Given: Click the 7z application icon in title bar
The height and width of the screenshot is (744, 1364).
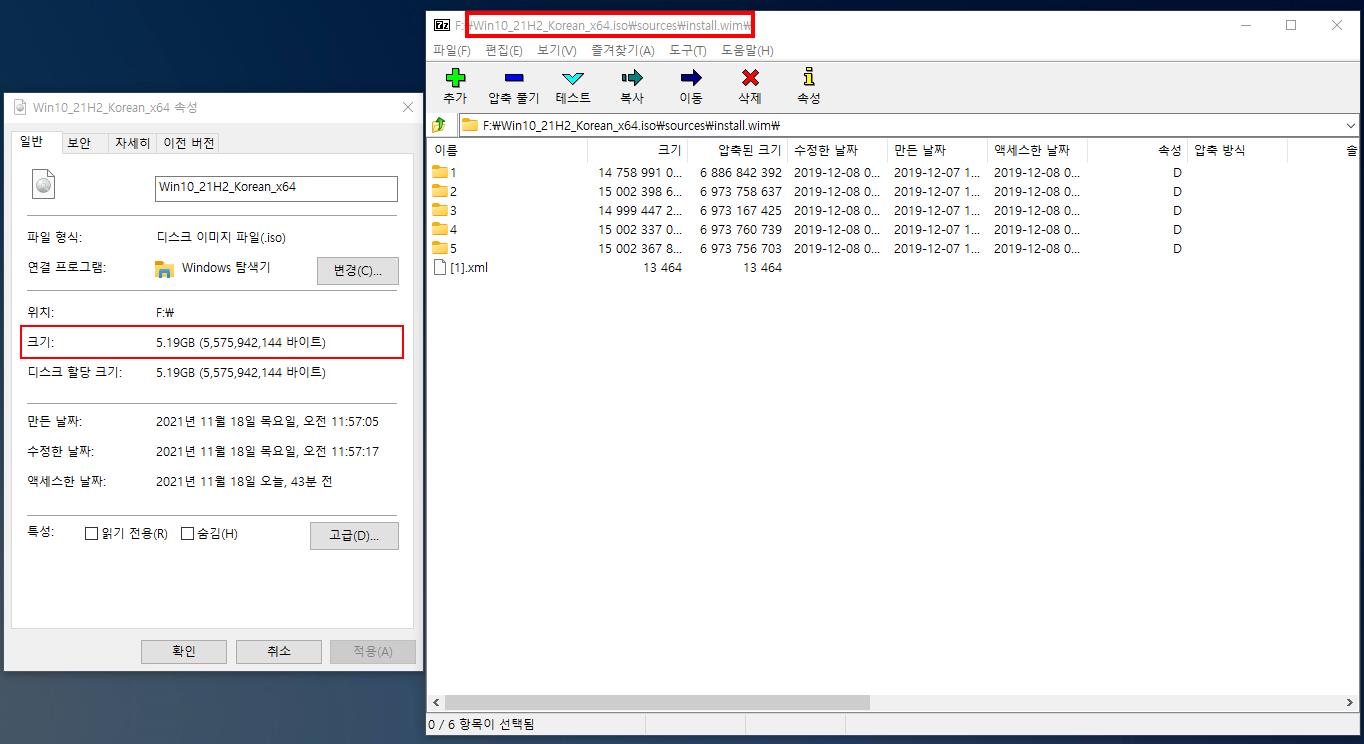Looking at the screenshot, I should click(x=441, y=25).
